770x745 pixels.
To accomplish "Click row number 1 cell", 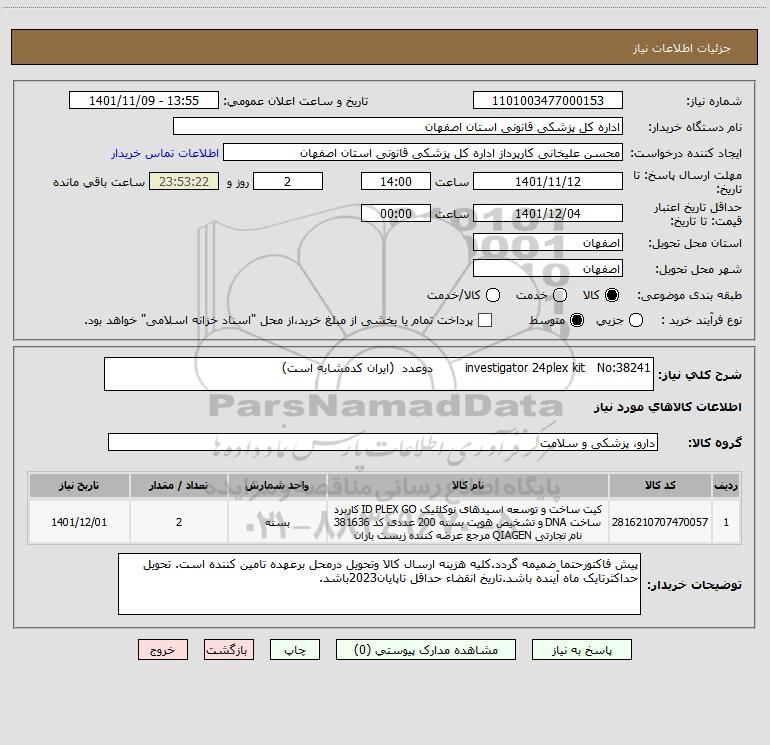I will click(x=726, y=522).
